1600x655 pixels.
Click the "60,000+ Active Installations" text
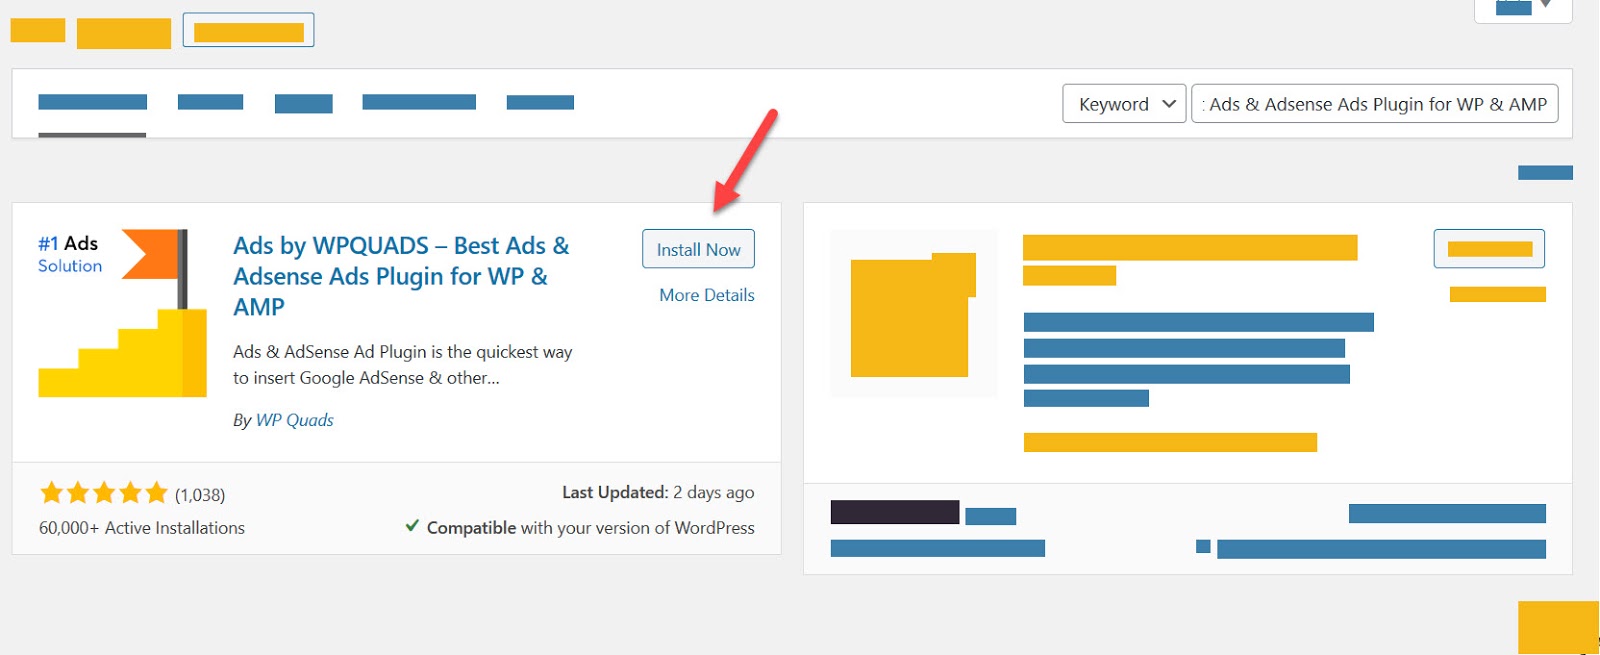pos(142,528)
